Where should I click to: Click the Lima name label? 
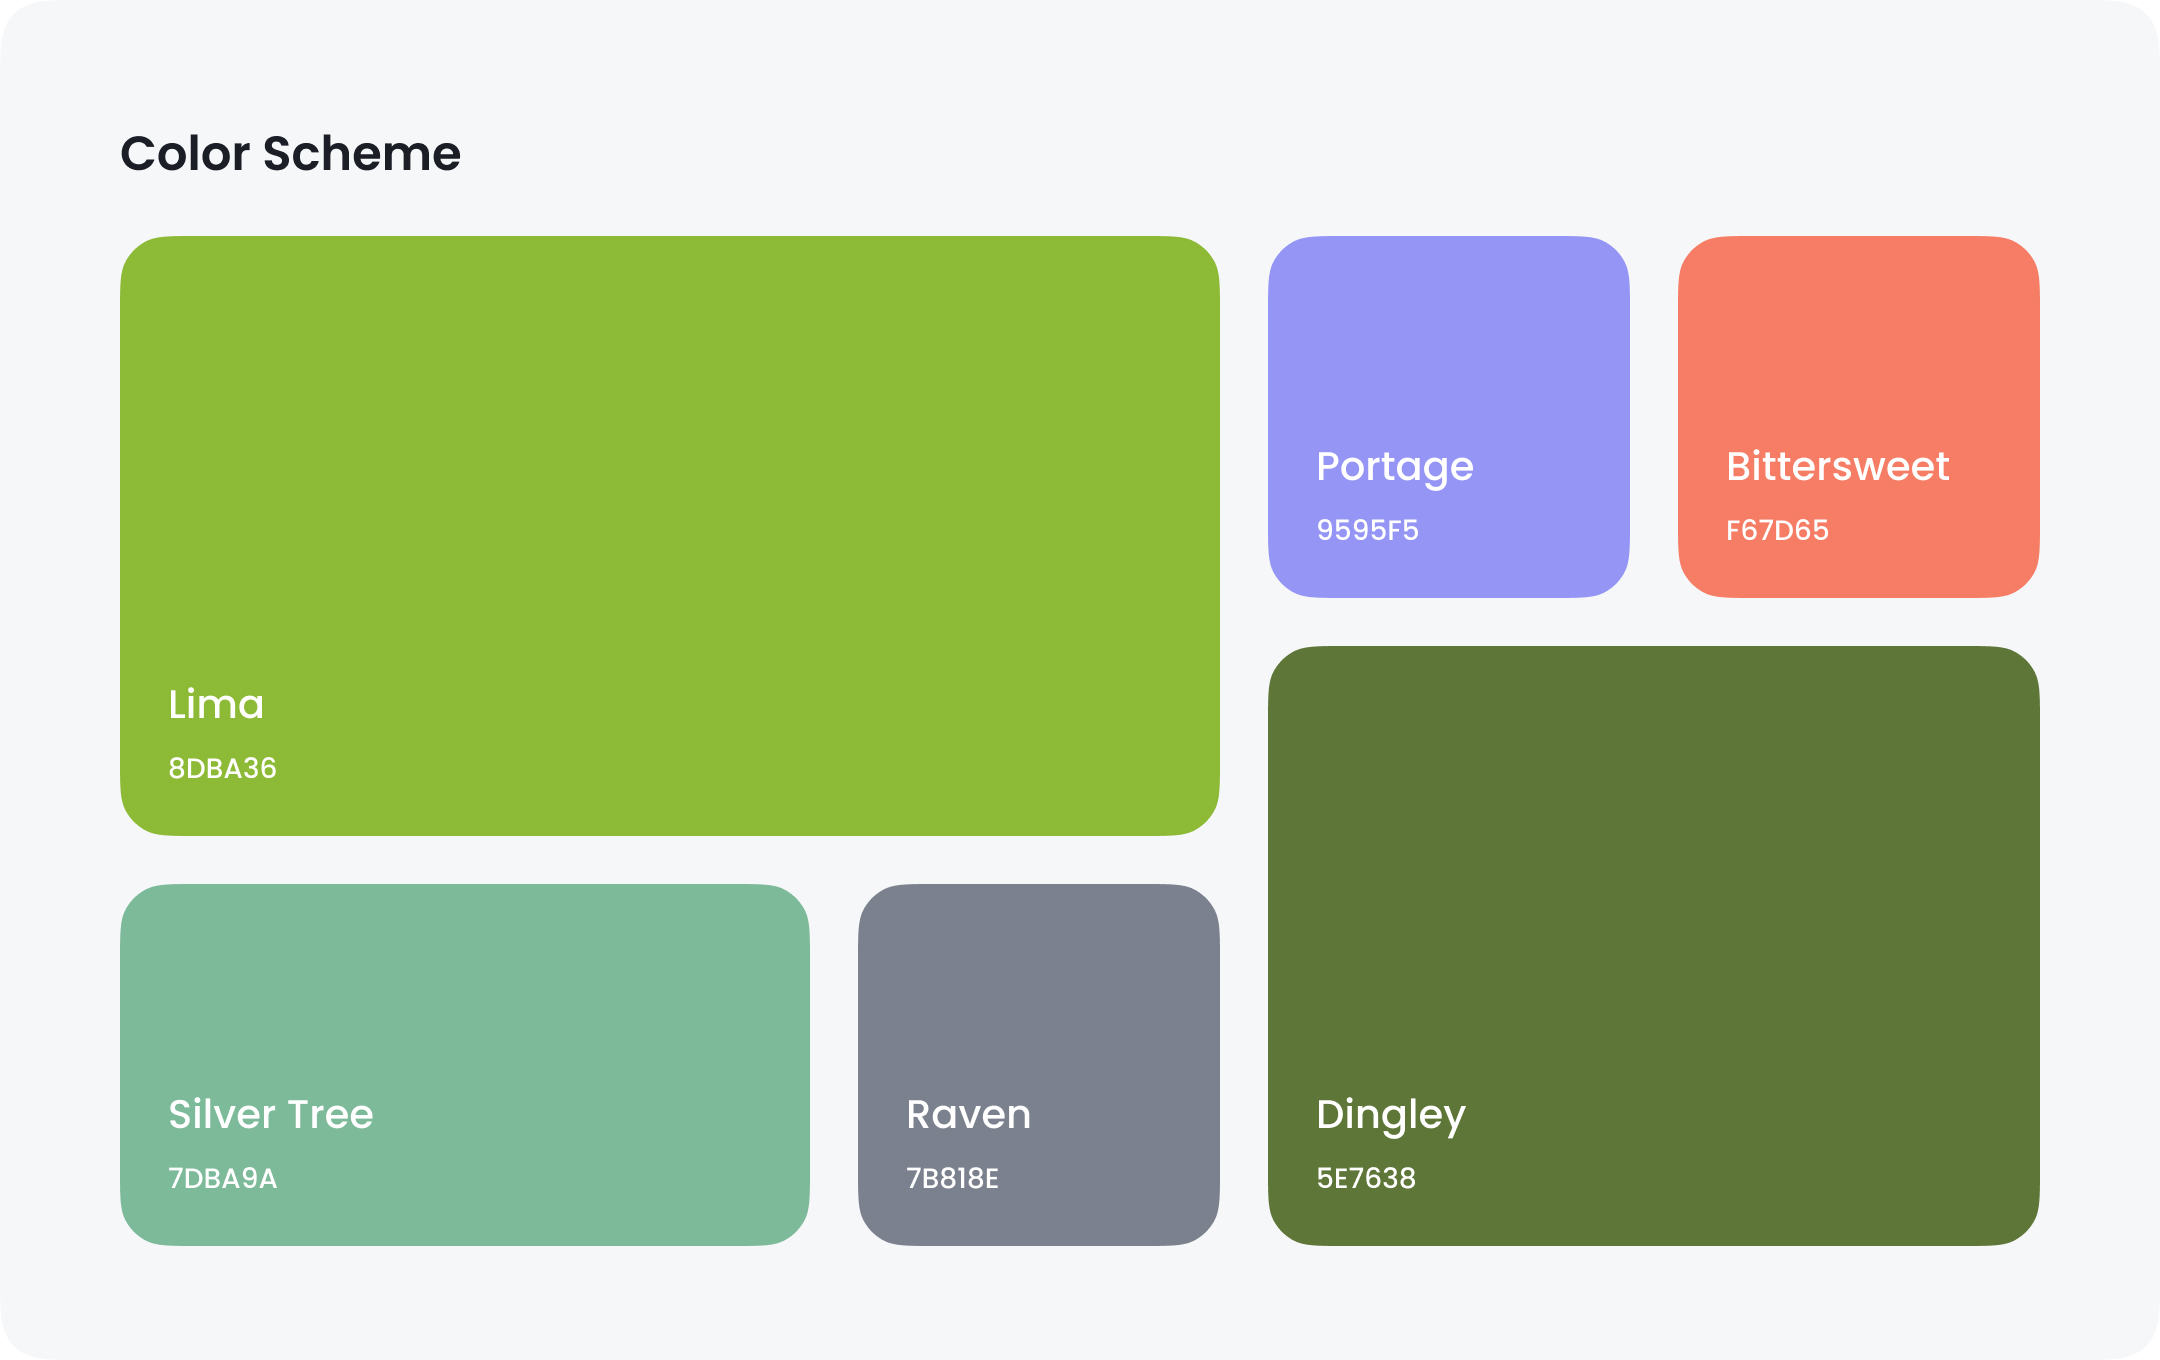[216, 704]
